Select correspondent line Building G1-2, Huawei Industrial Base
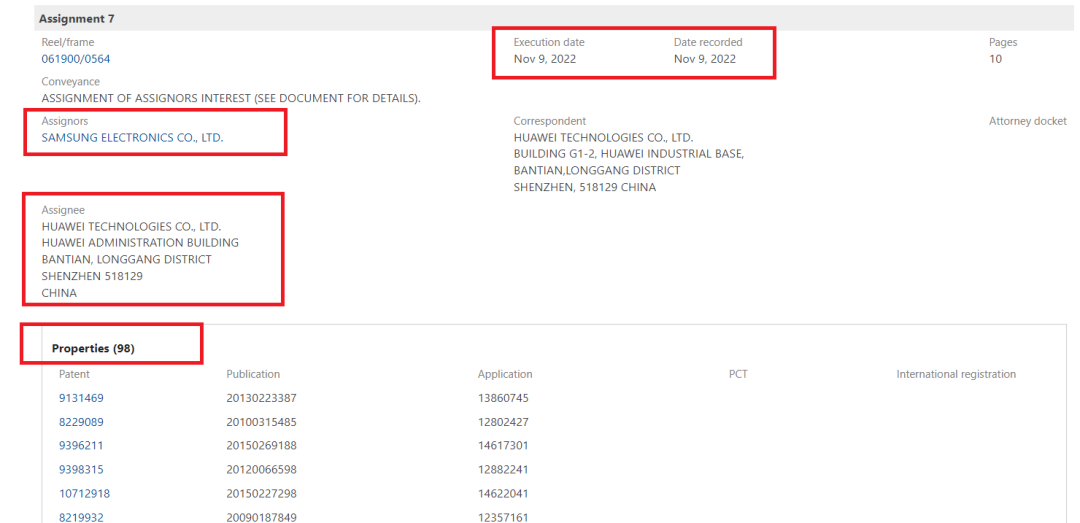The image size is (1080, 523). [629, 154]
